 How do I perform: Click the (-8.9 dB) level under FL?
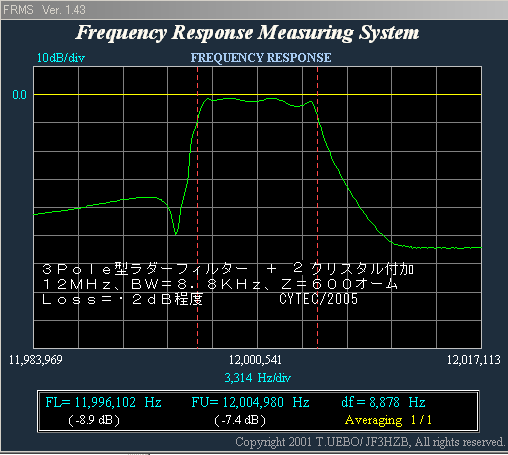pyautogui.click(x=94, y=420)
